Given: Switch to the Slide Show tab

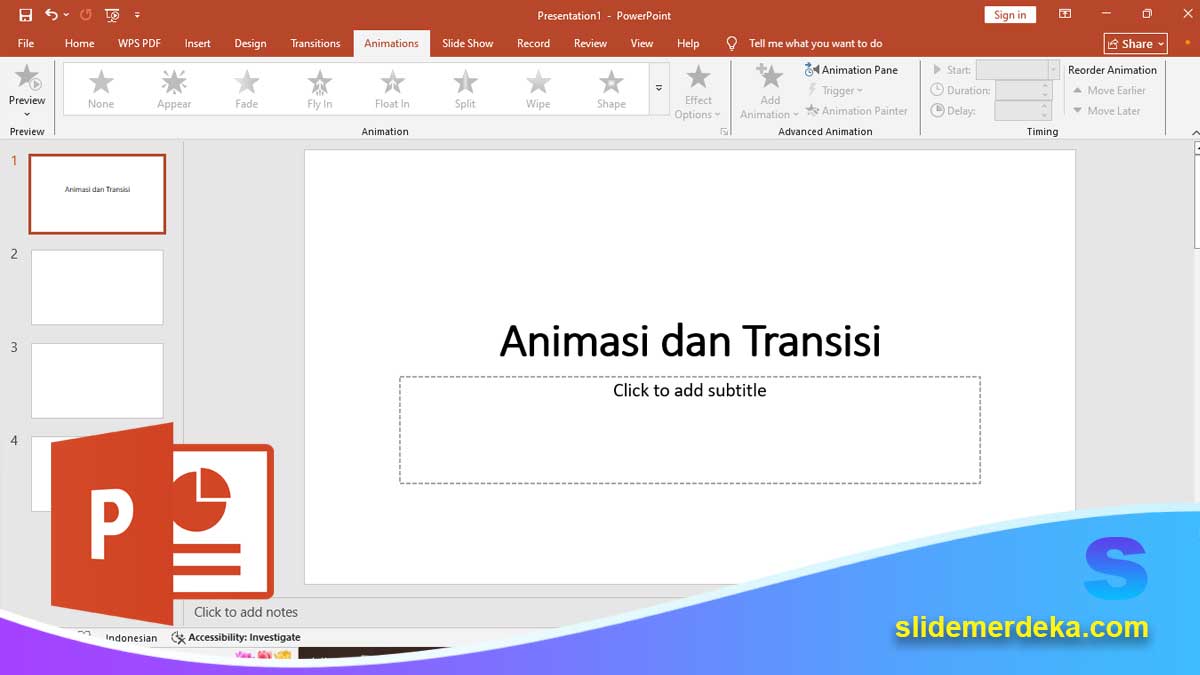Looking at the screenshot, I should 468,43.
